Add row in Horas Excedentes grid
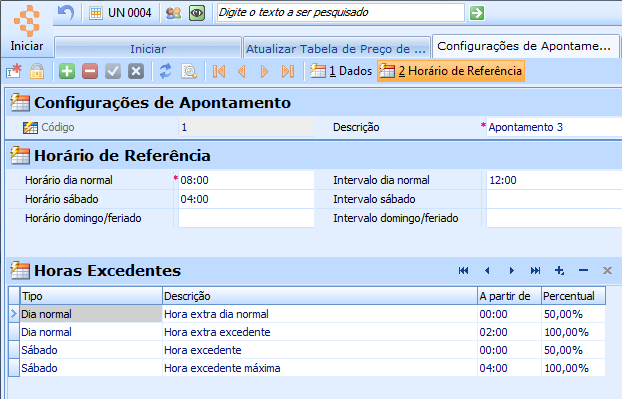Screen dimensions: 622x399 [559, 270]
